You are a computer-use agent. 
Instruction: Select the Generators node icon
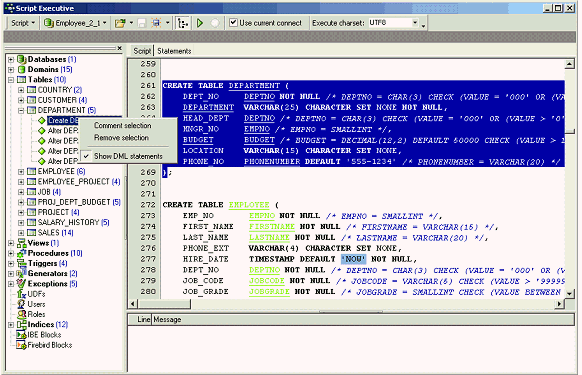[22, 274]
